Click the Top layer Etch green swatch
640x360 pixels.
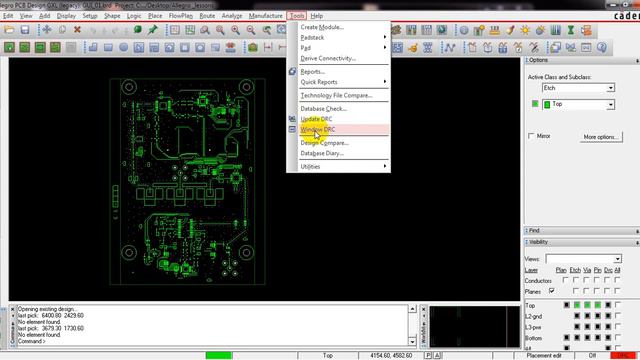(577, 305)
